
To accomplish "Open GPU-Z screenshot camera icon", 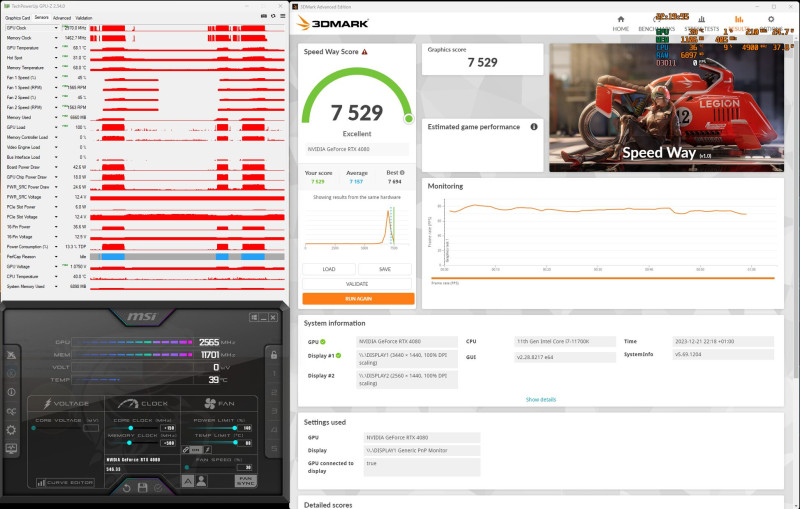I will point(264,16).
